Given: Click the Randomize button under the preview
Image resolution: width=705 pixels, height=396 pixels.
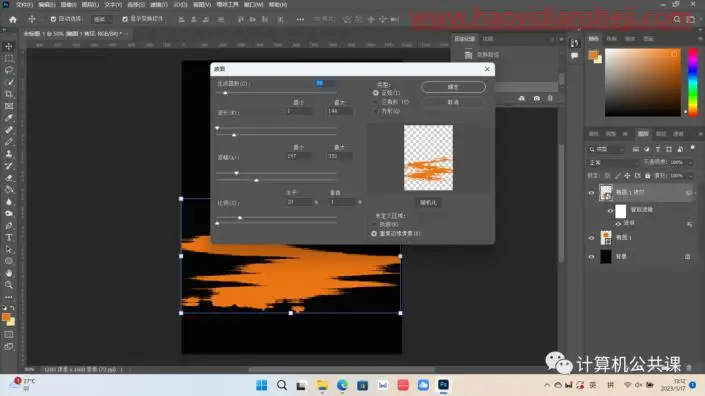Looking at the screenshot, I should tap(428, 203).
